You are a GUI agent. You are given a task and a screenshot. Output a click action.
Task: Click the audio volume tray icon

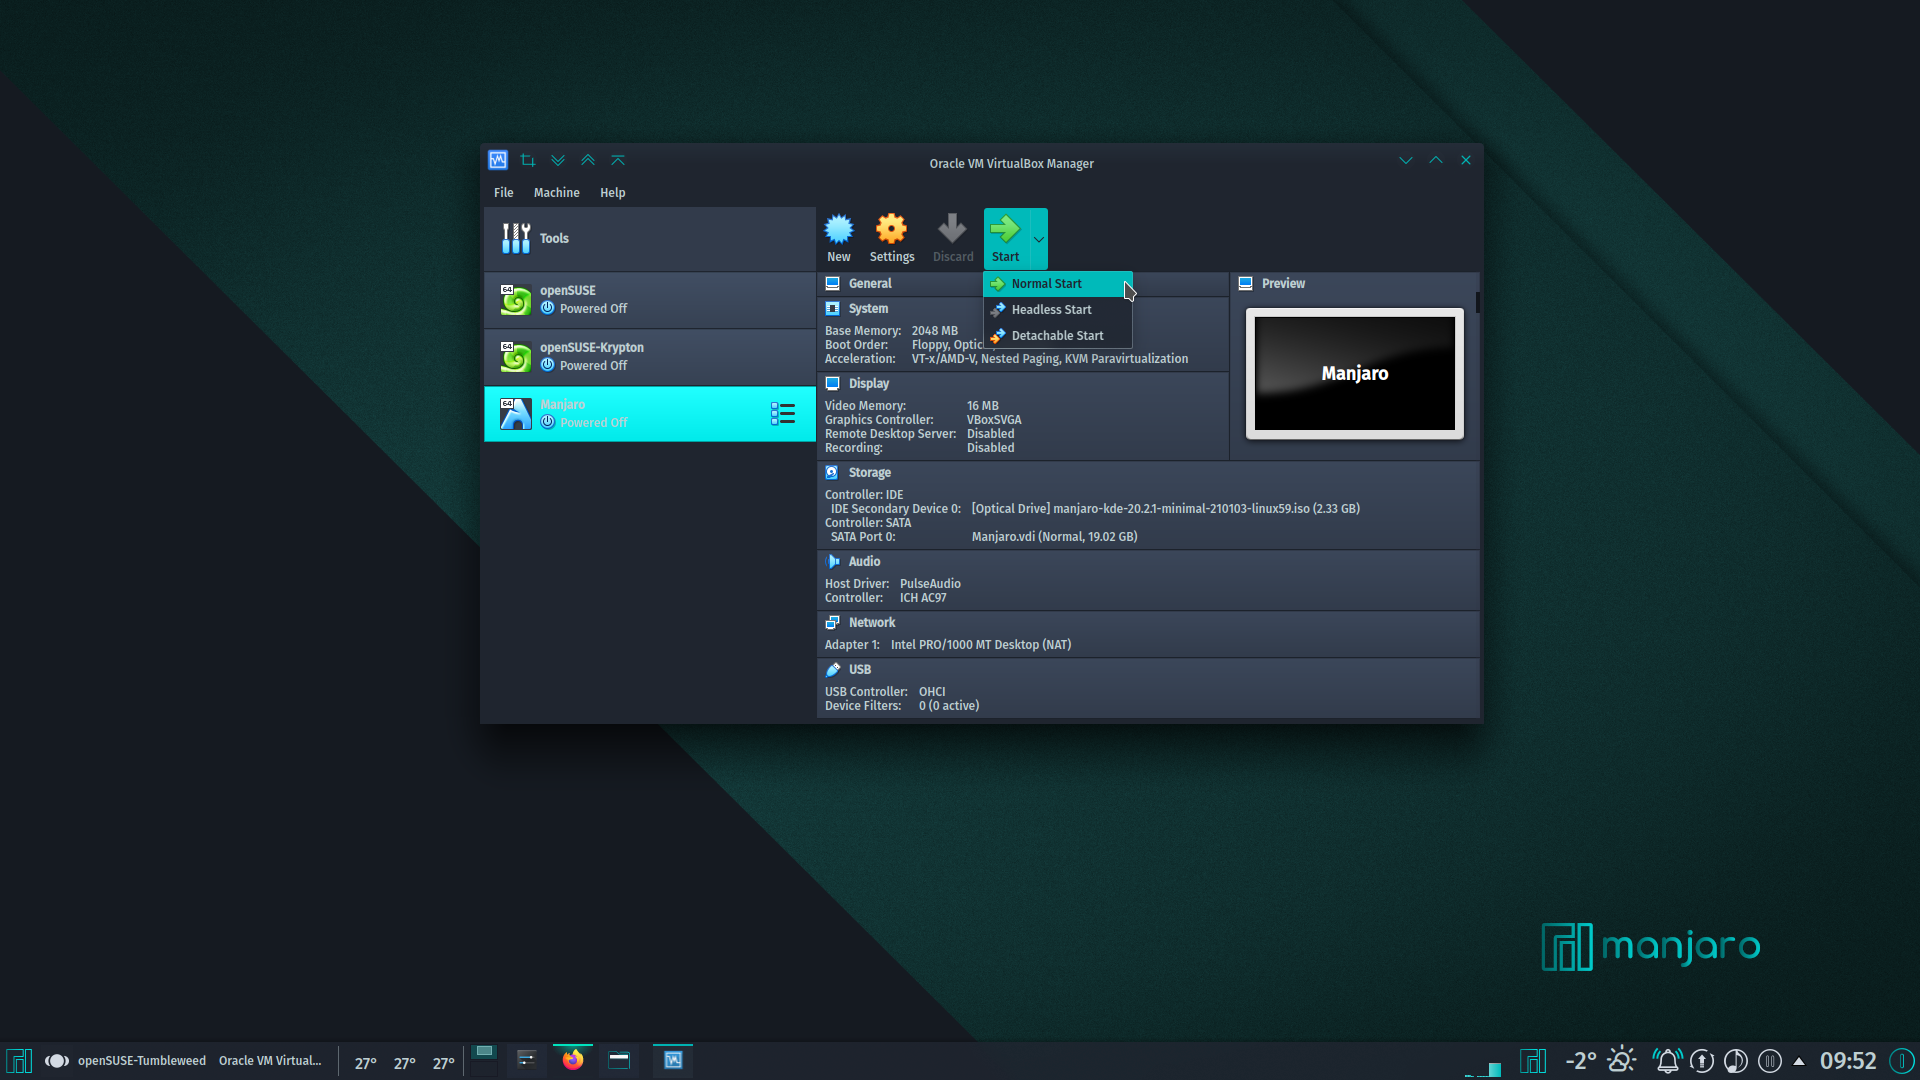1736,1061
